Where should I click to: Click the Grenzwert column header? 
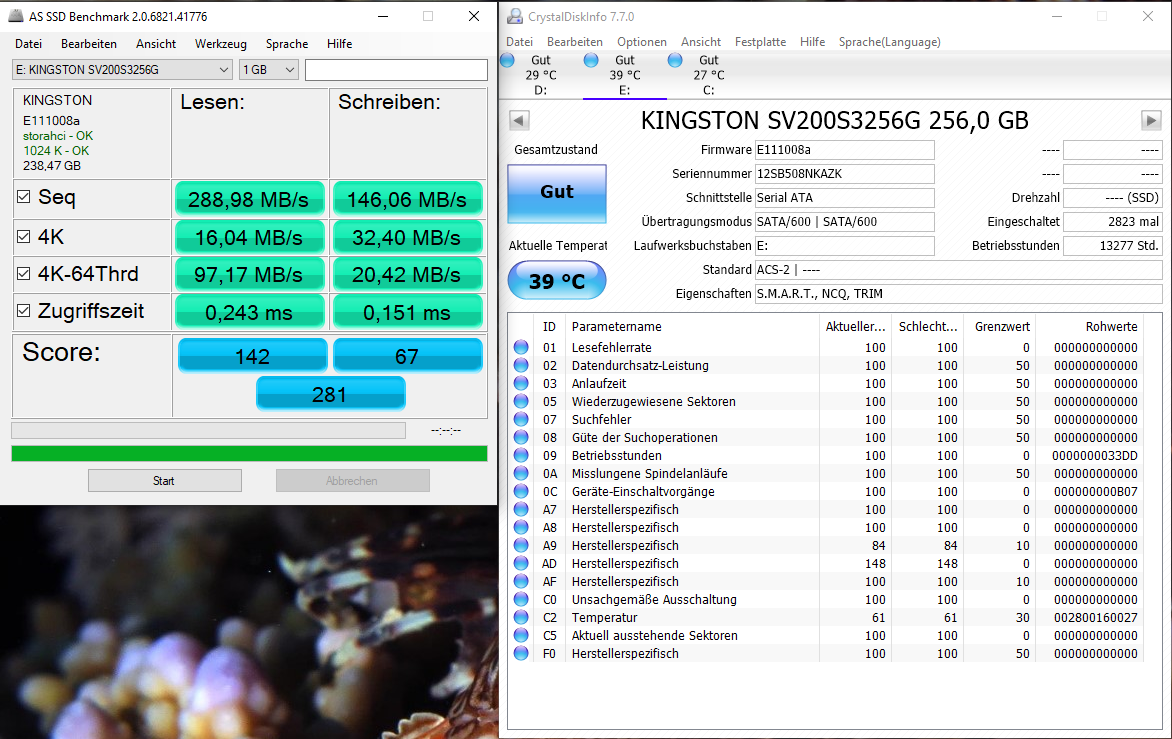pyautogui.click(x=1001, y=327)
